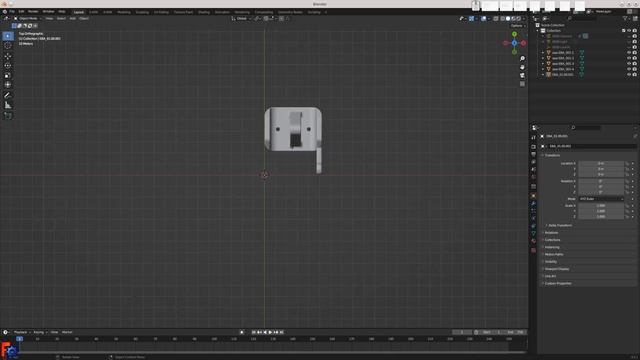Click the Scale X value field
The image size is (640, 360).
601,206
